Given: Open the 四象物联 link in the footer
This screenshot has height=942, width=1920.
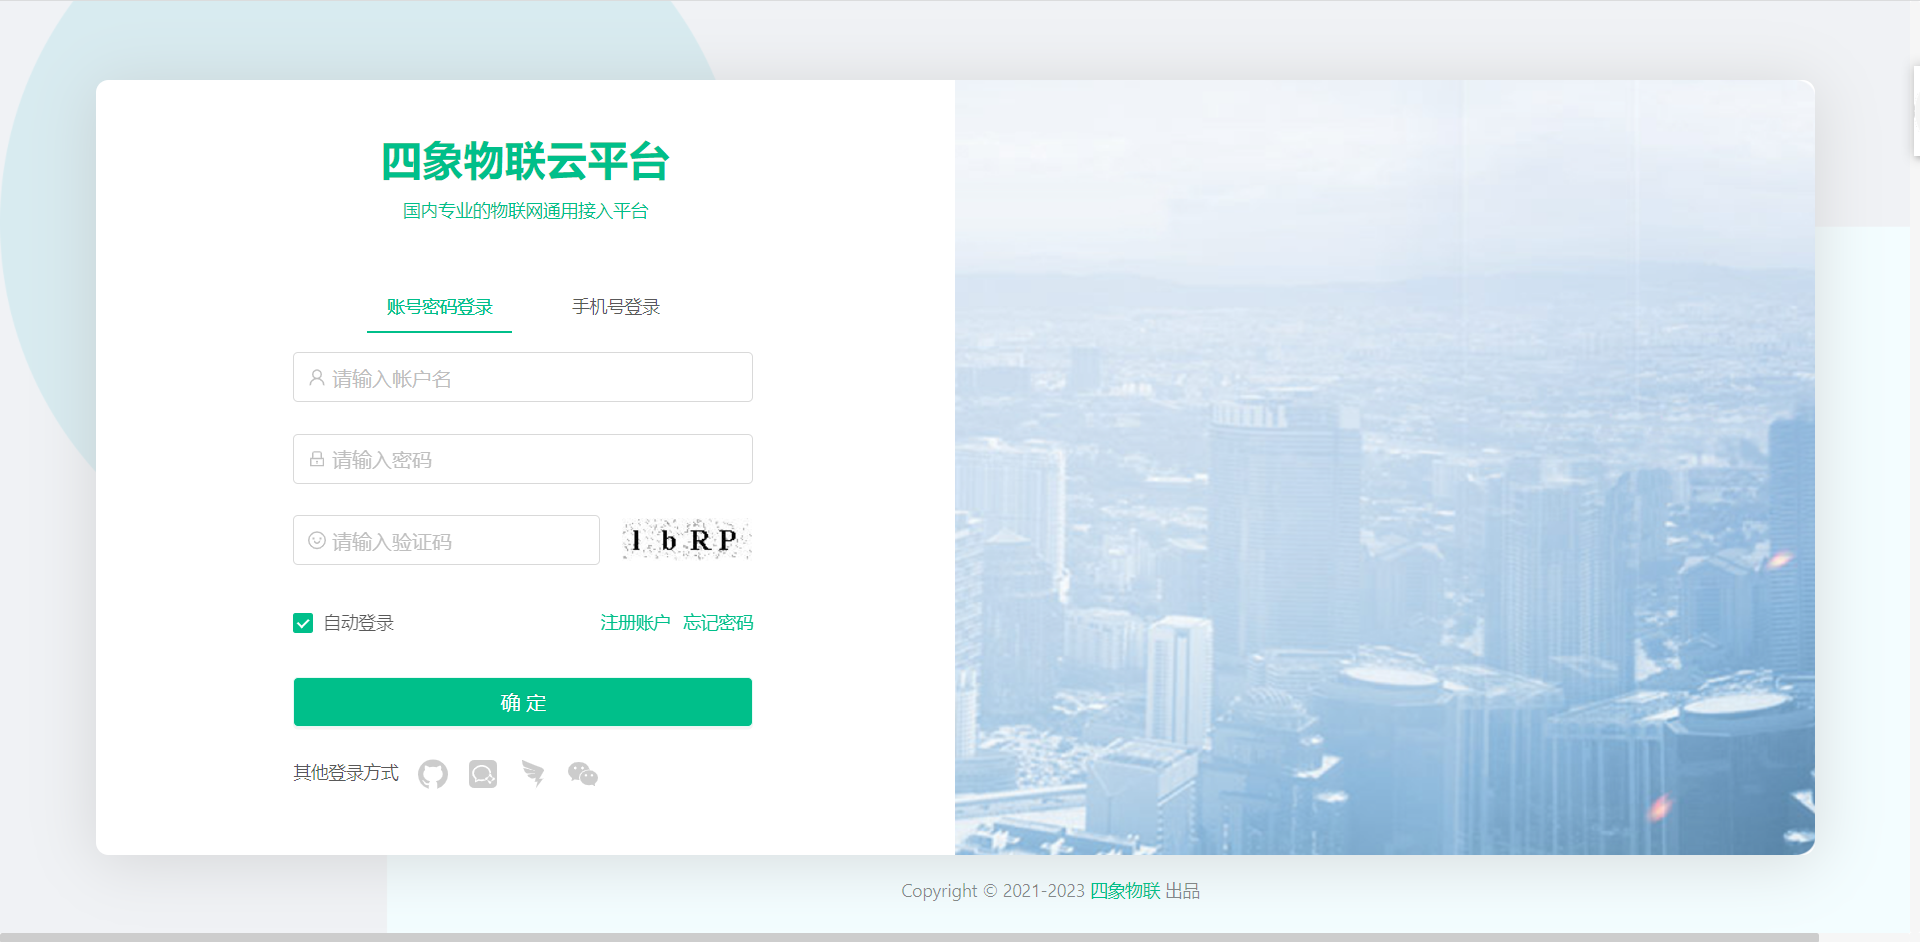Looking at the screenshot, I should (x=1125, y=890).
